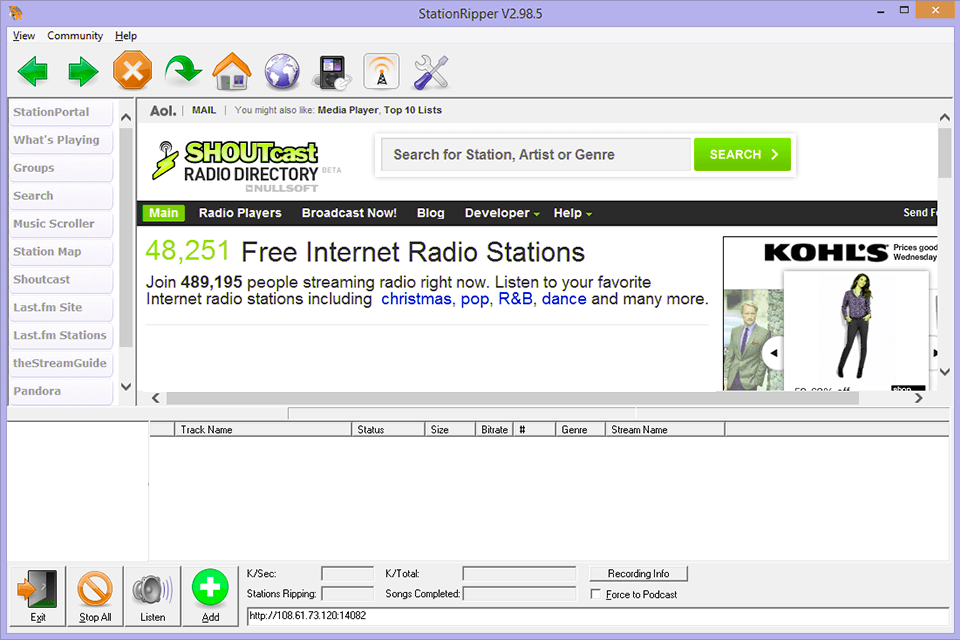Click the media player device icon

[x=332, y=72]
